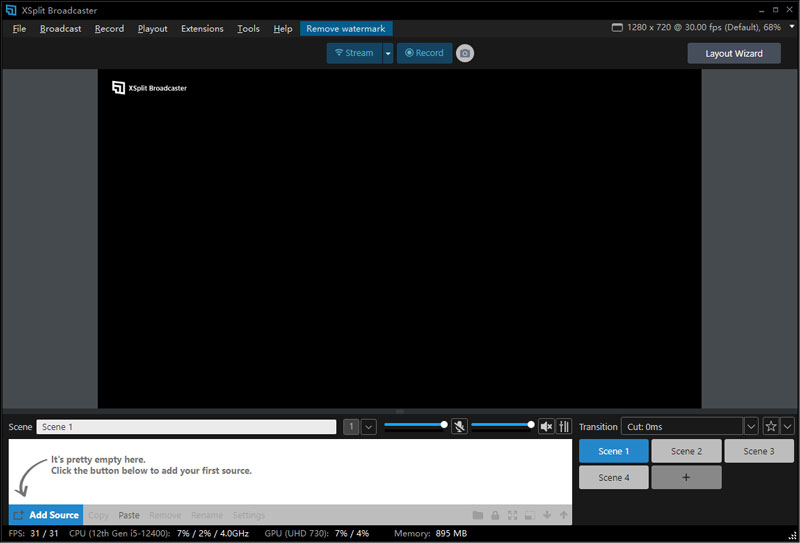Viewport: 800px width, 543px height.
Task: Click the move source up arrow
Action: (x=564, y=515)
